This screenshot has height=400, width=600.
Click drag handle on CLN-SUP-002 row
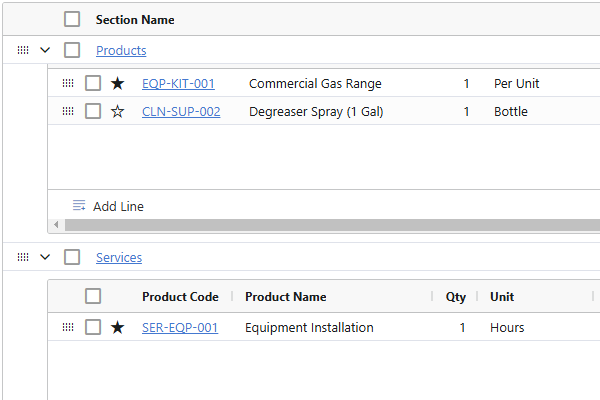pos(68,112)
